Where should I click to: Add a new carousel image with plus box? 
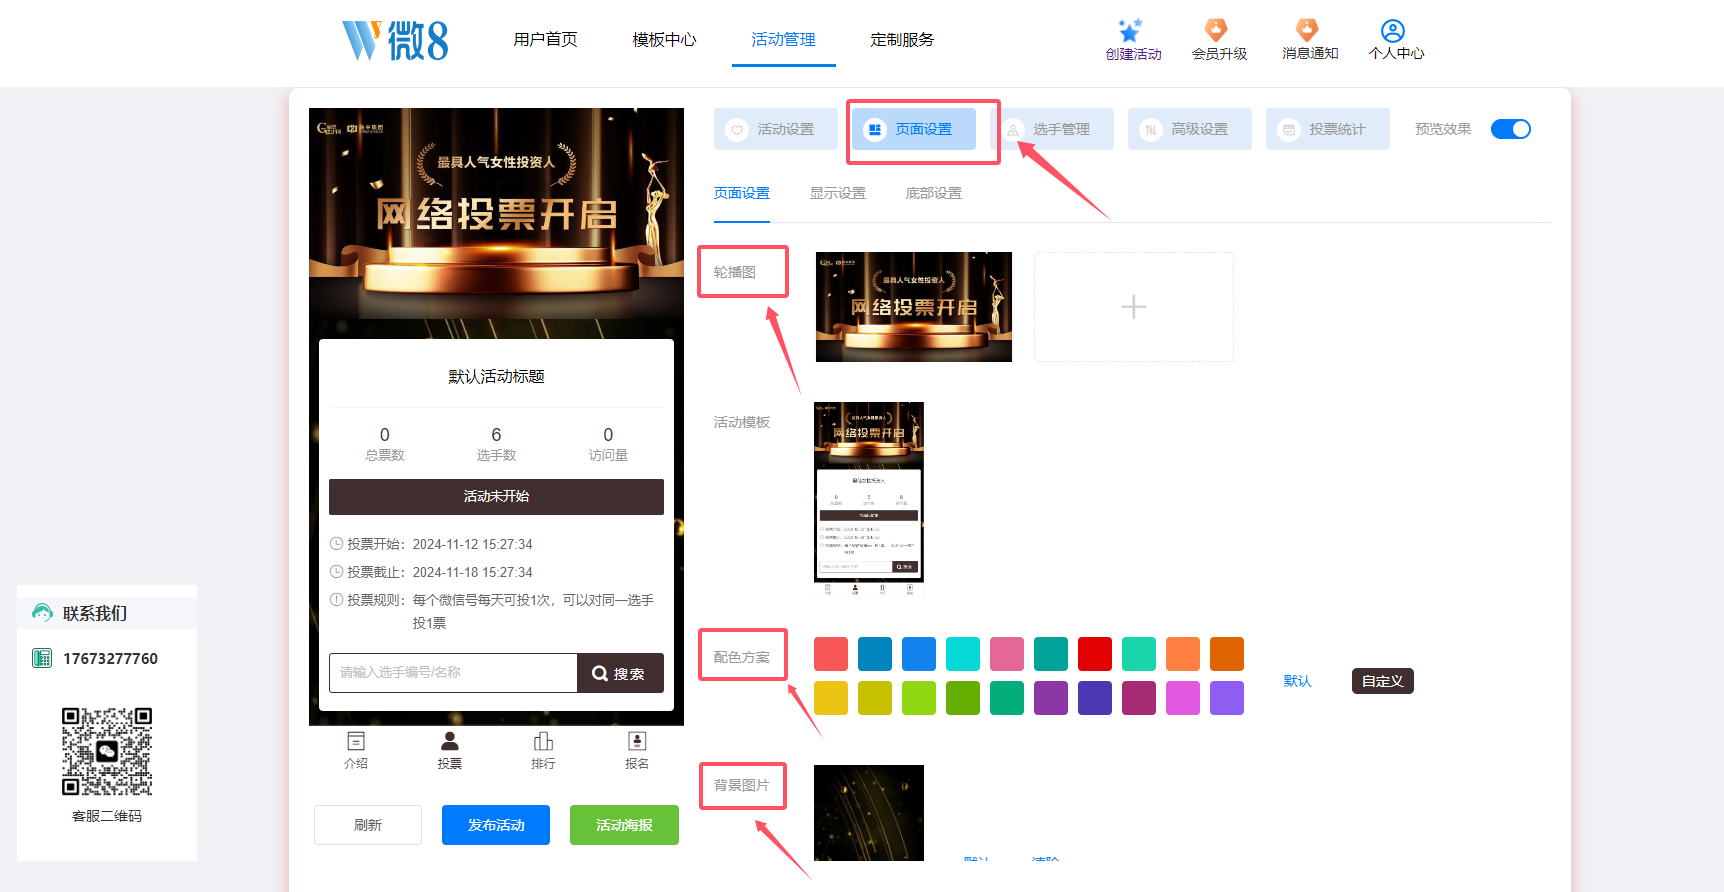tap(1133, 307)
